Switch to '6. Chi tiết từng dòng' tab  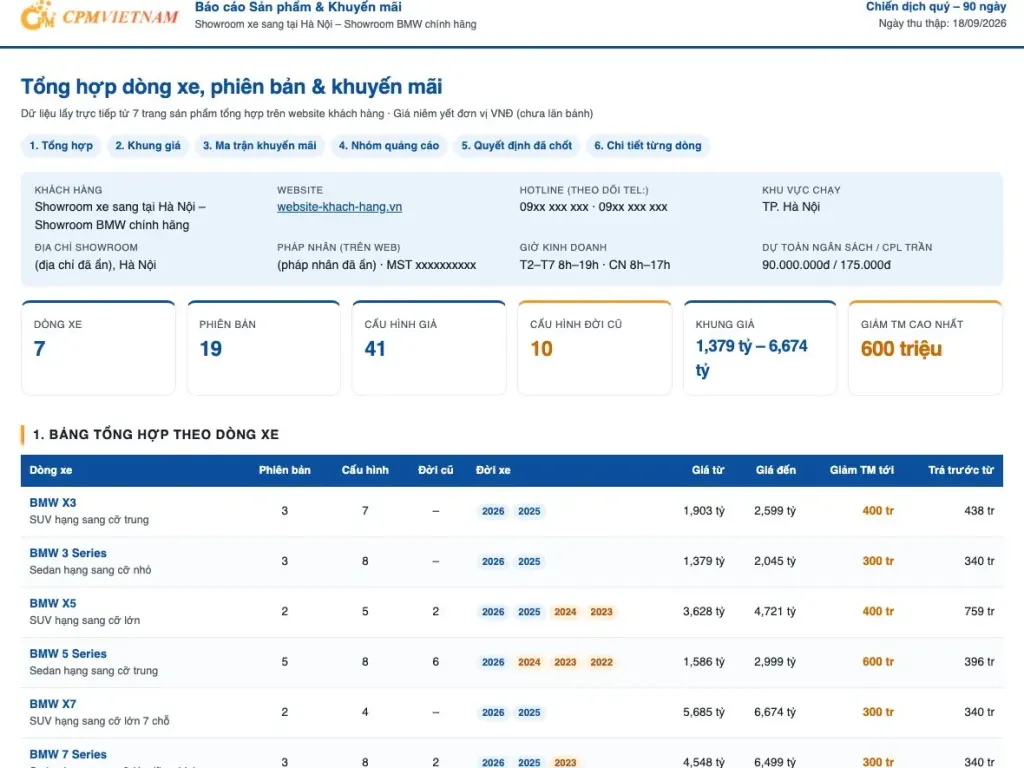[648, 146]
